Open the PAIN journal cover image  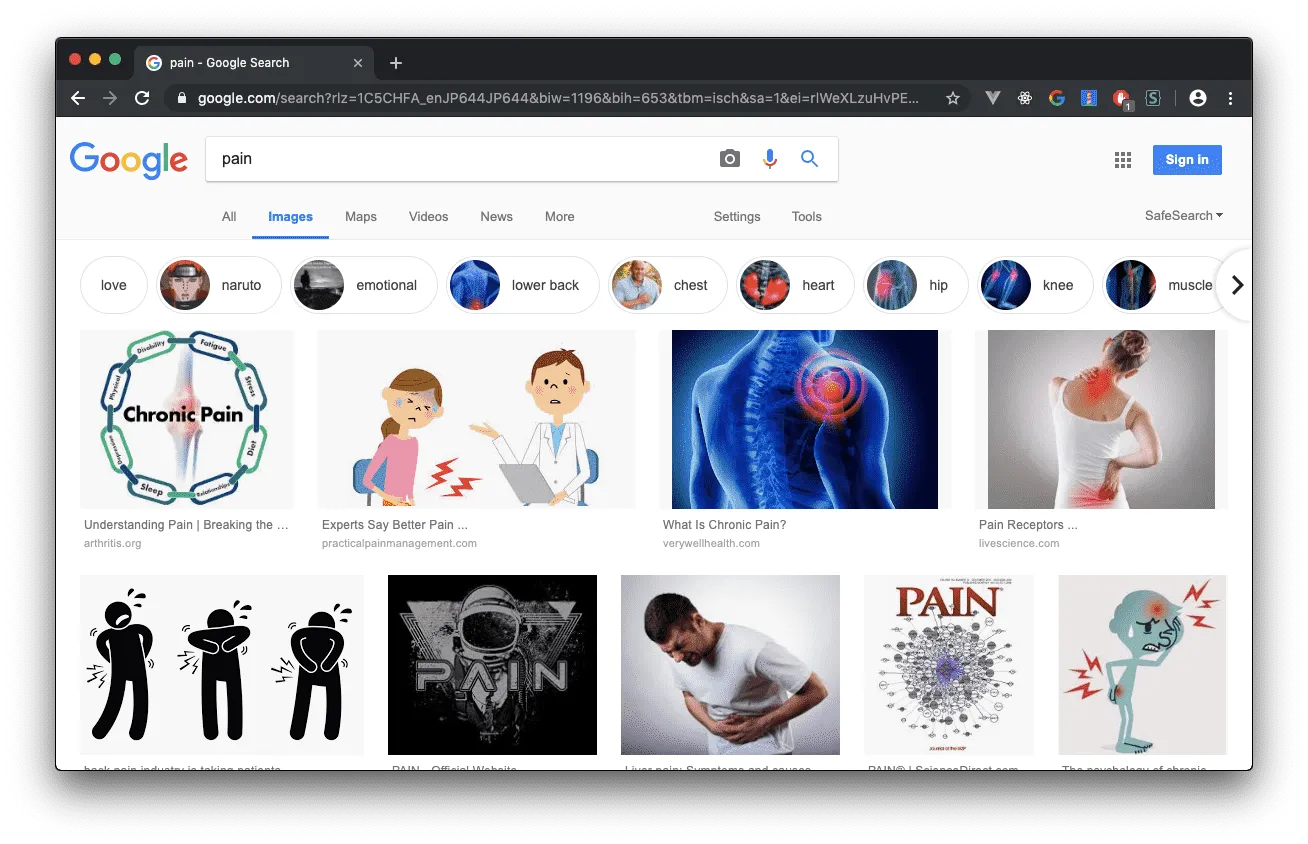(x=949, y=664)
